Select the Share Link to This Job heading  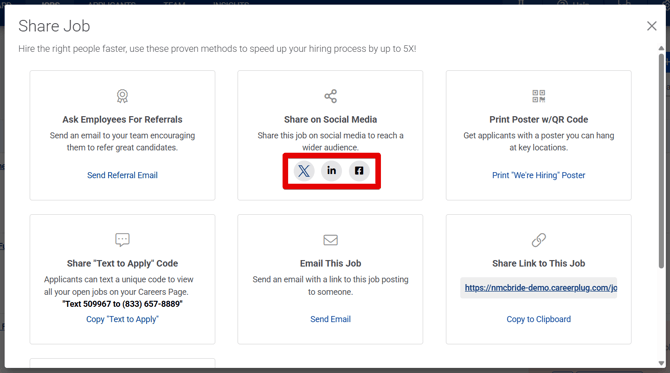tap(538, 264)
